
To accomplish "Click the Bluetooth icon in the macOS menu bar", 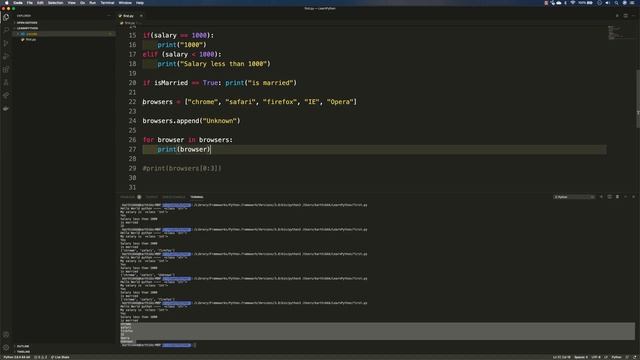I will point(565,3).
